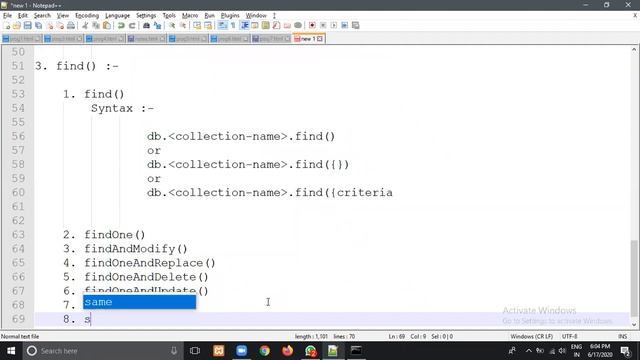Run macro multiple times icon
Image resolution: width=640 pixels, height=360 pixels.
pos(344,25)
